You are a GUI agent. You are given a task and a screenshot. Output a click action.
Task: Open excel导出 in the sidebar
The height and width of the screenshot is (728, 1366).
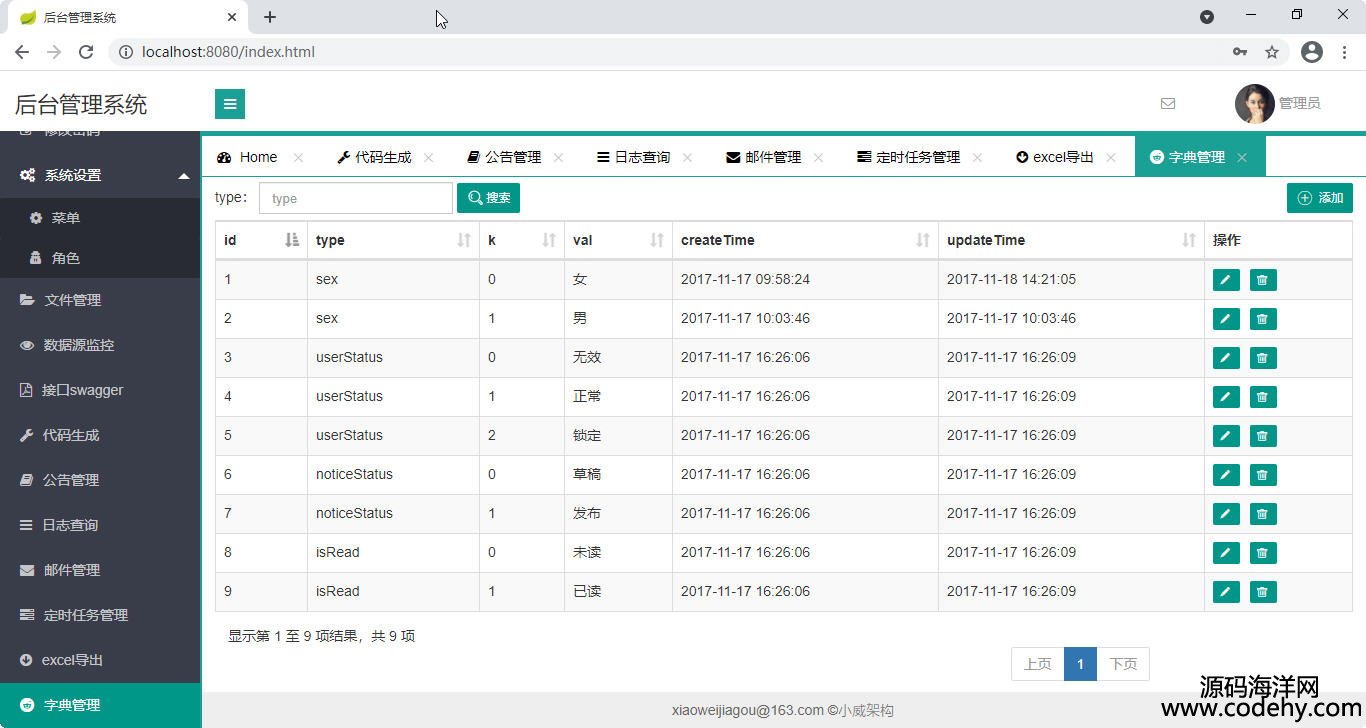(x=100, y=660)
